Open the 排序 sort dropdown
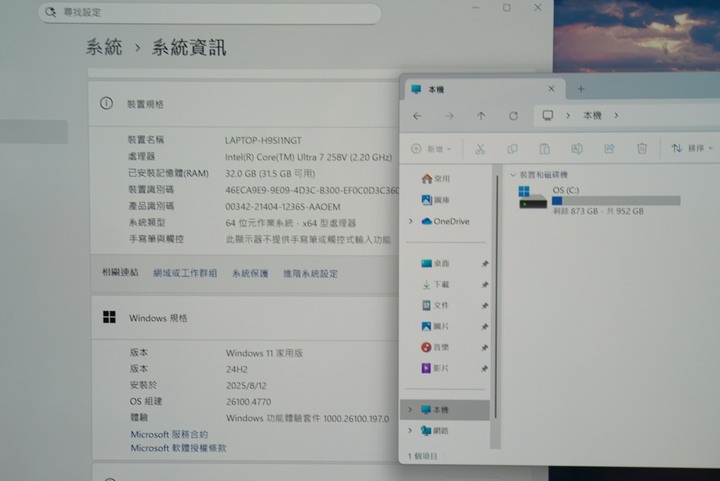The height and width of the screenshot is (481, 720). click(692, 148)
